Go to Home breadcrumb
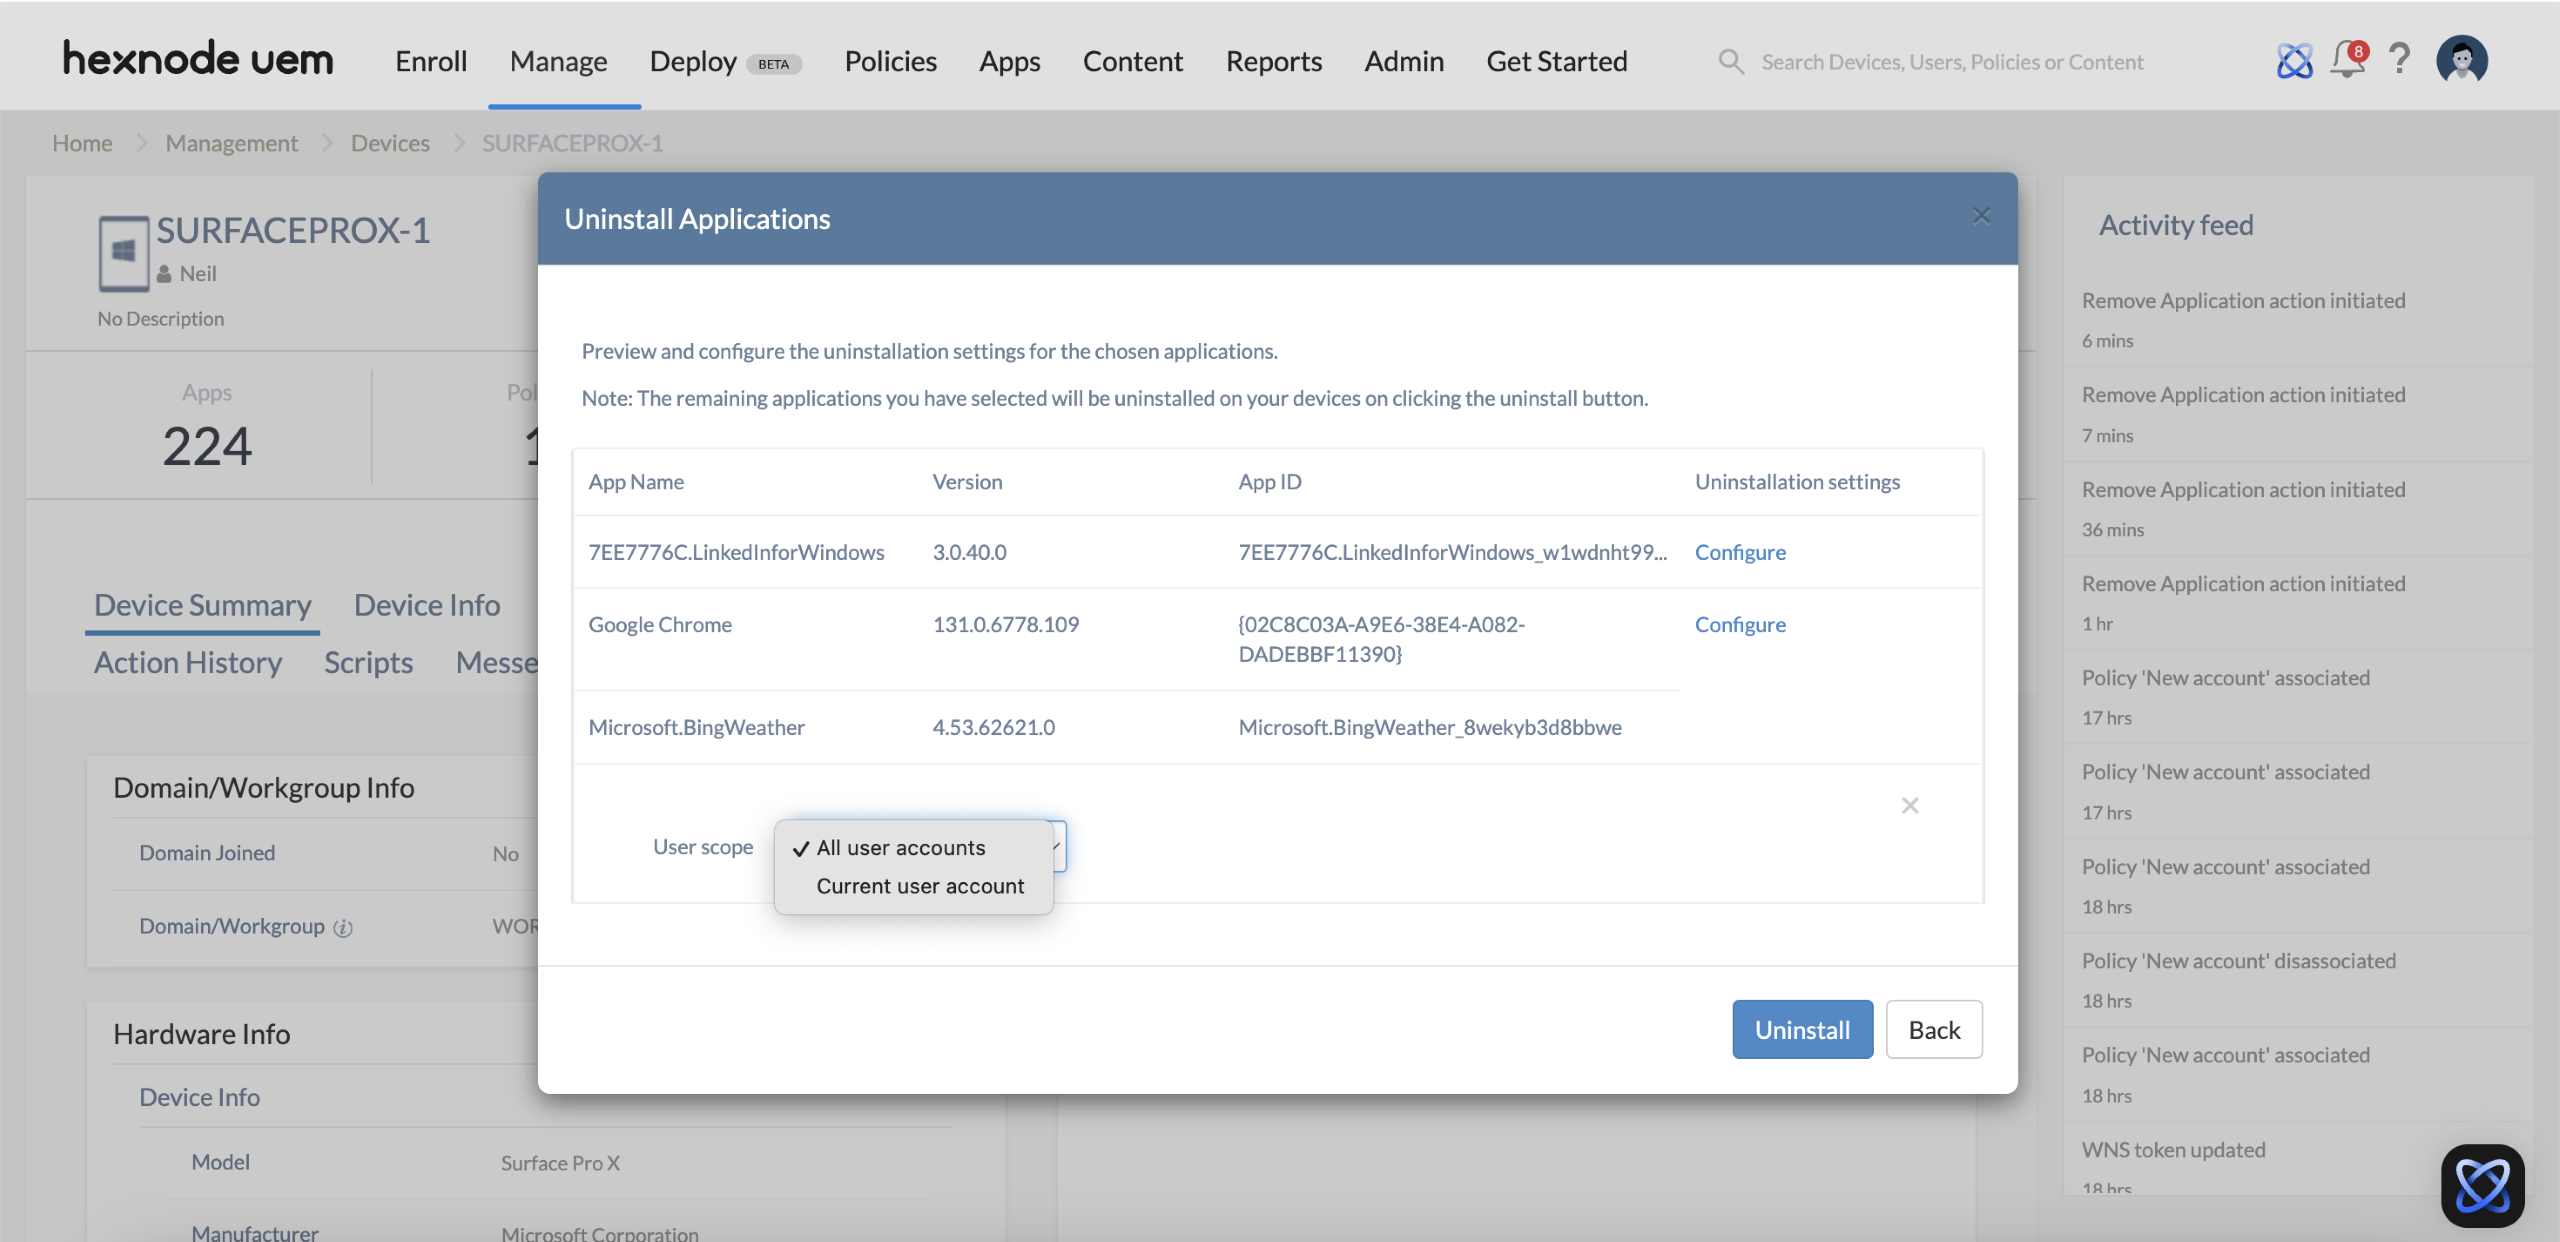Image resolution: width=2560 pixels, height=1242 pixels. 82,143
